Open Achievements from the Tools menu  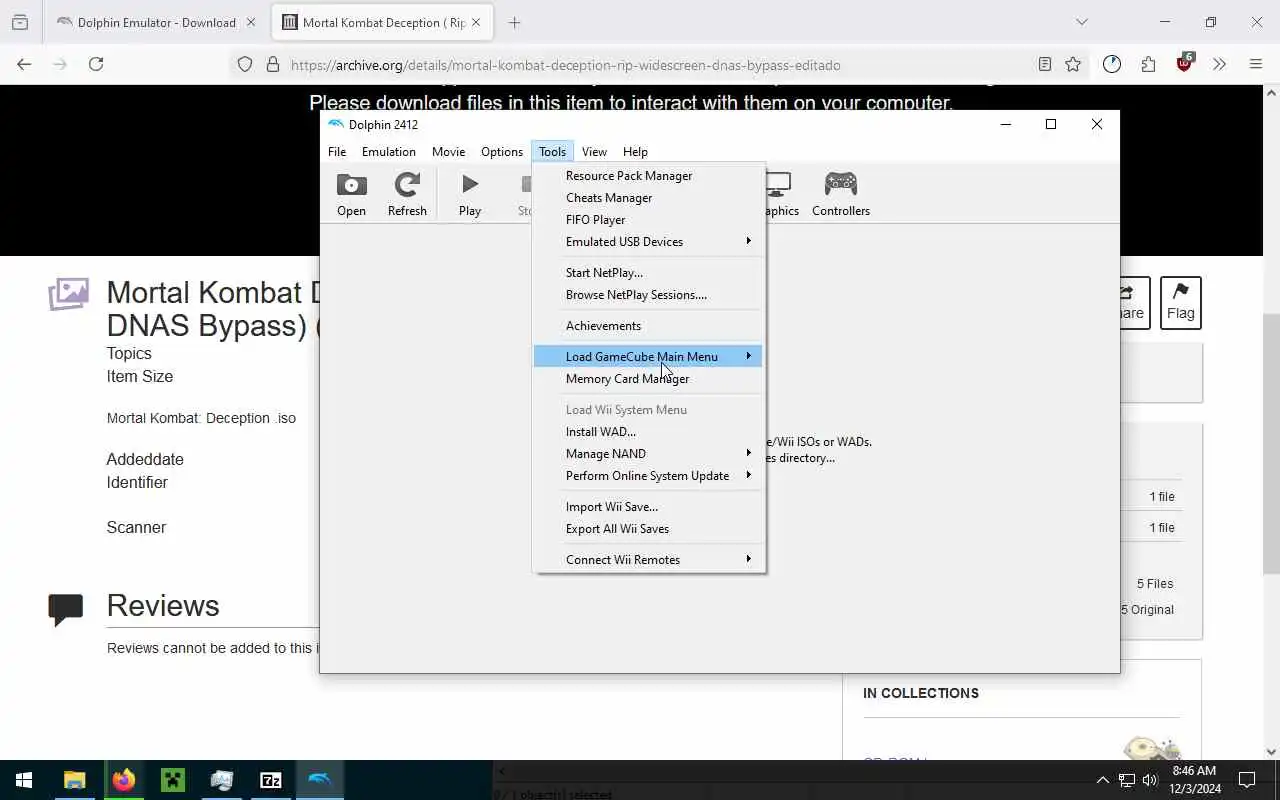(x=648, y=326)
